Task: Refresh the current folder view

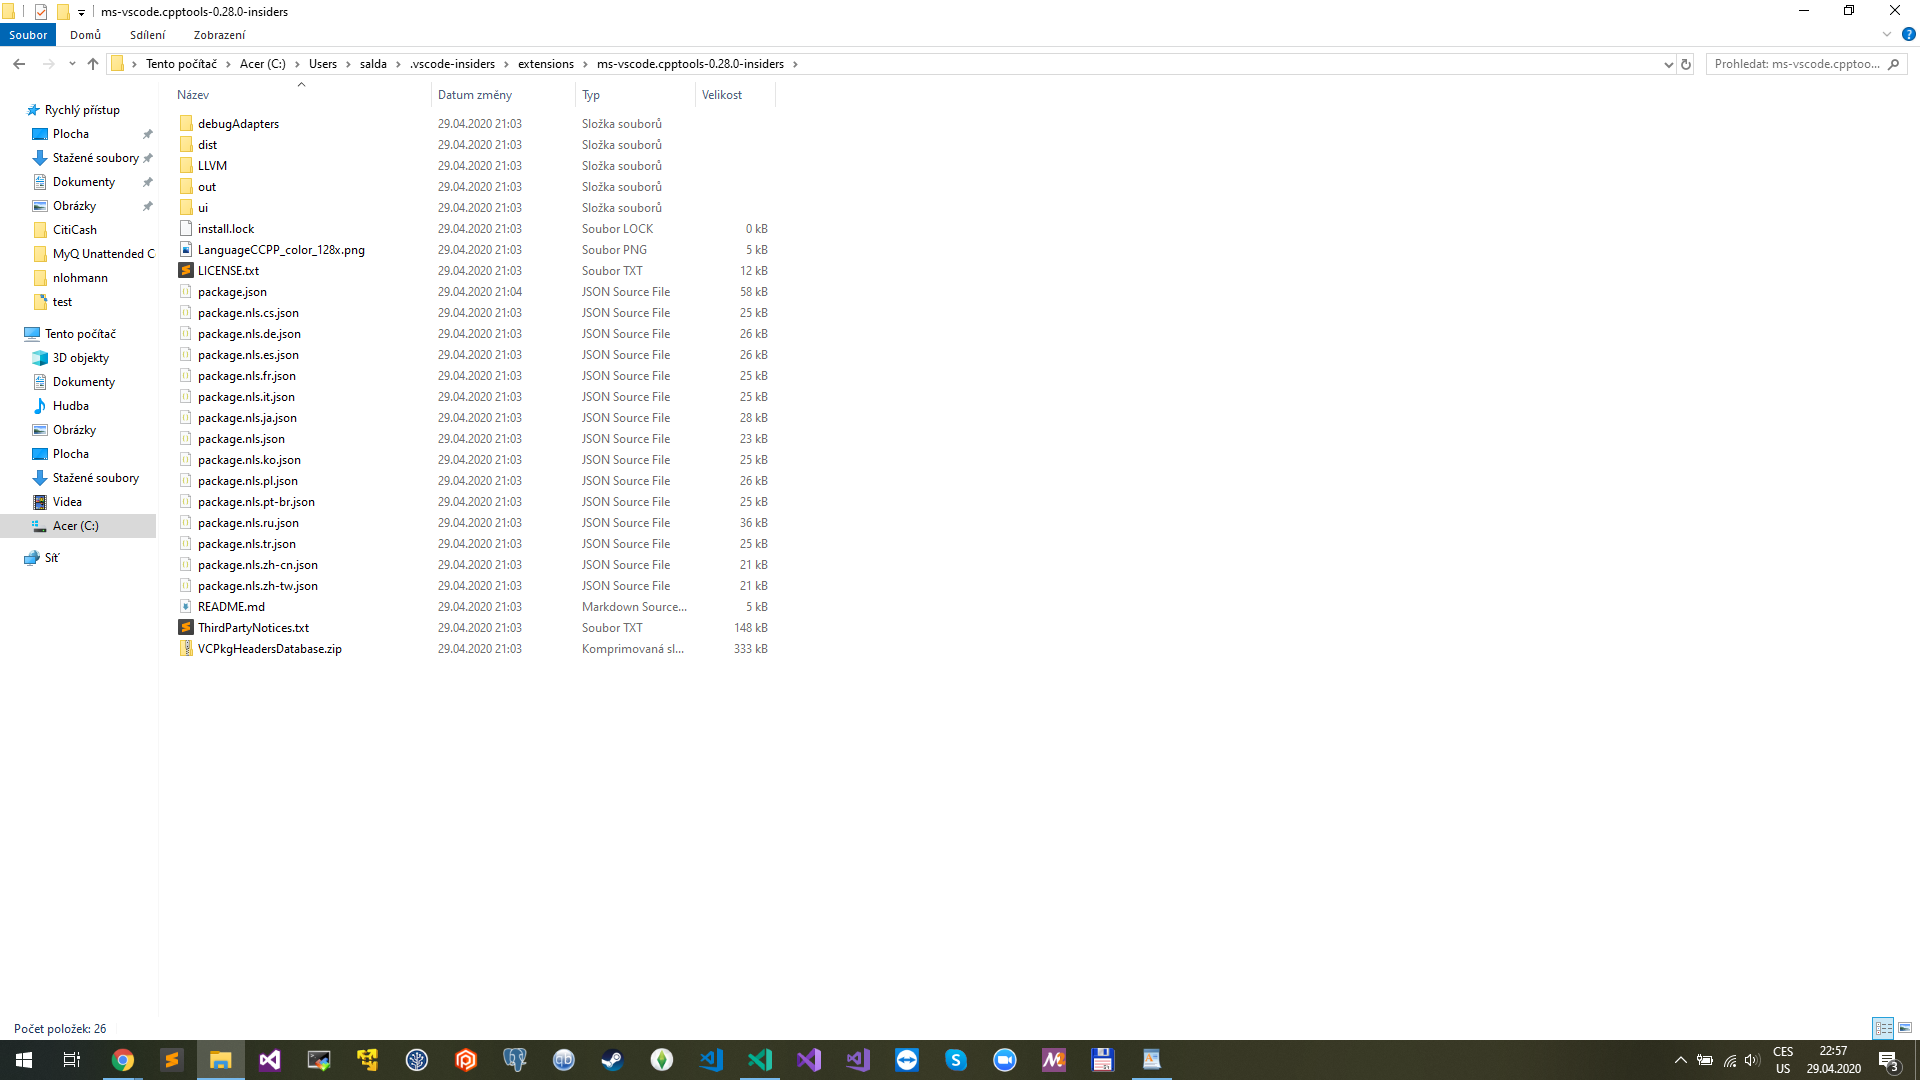Action: tap(1686, 64)
